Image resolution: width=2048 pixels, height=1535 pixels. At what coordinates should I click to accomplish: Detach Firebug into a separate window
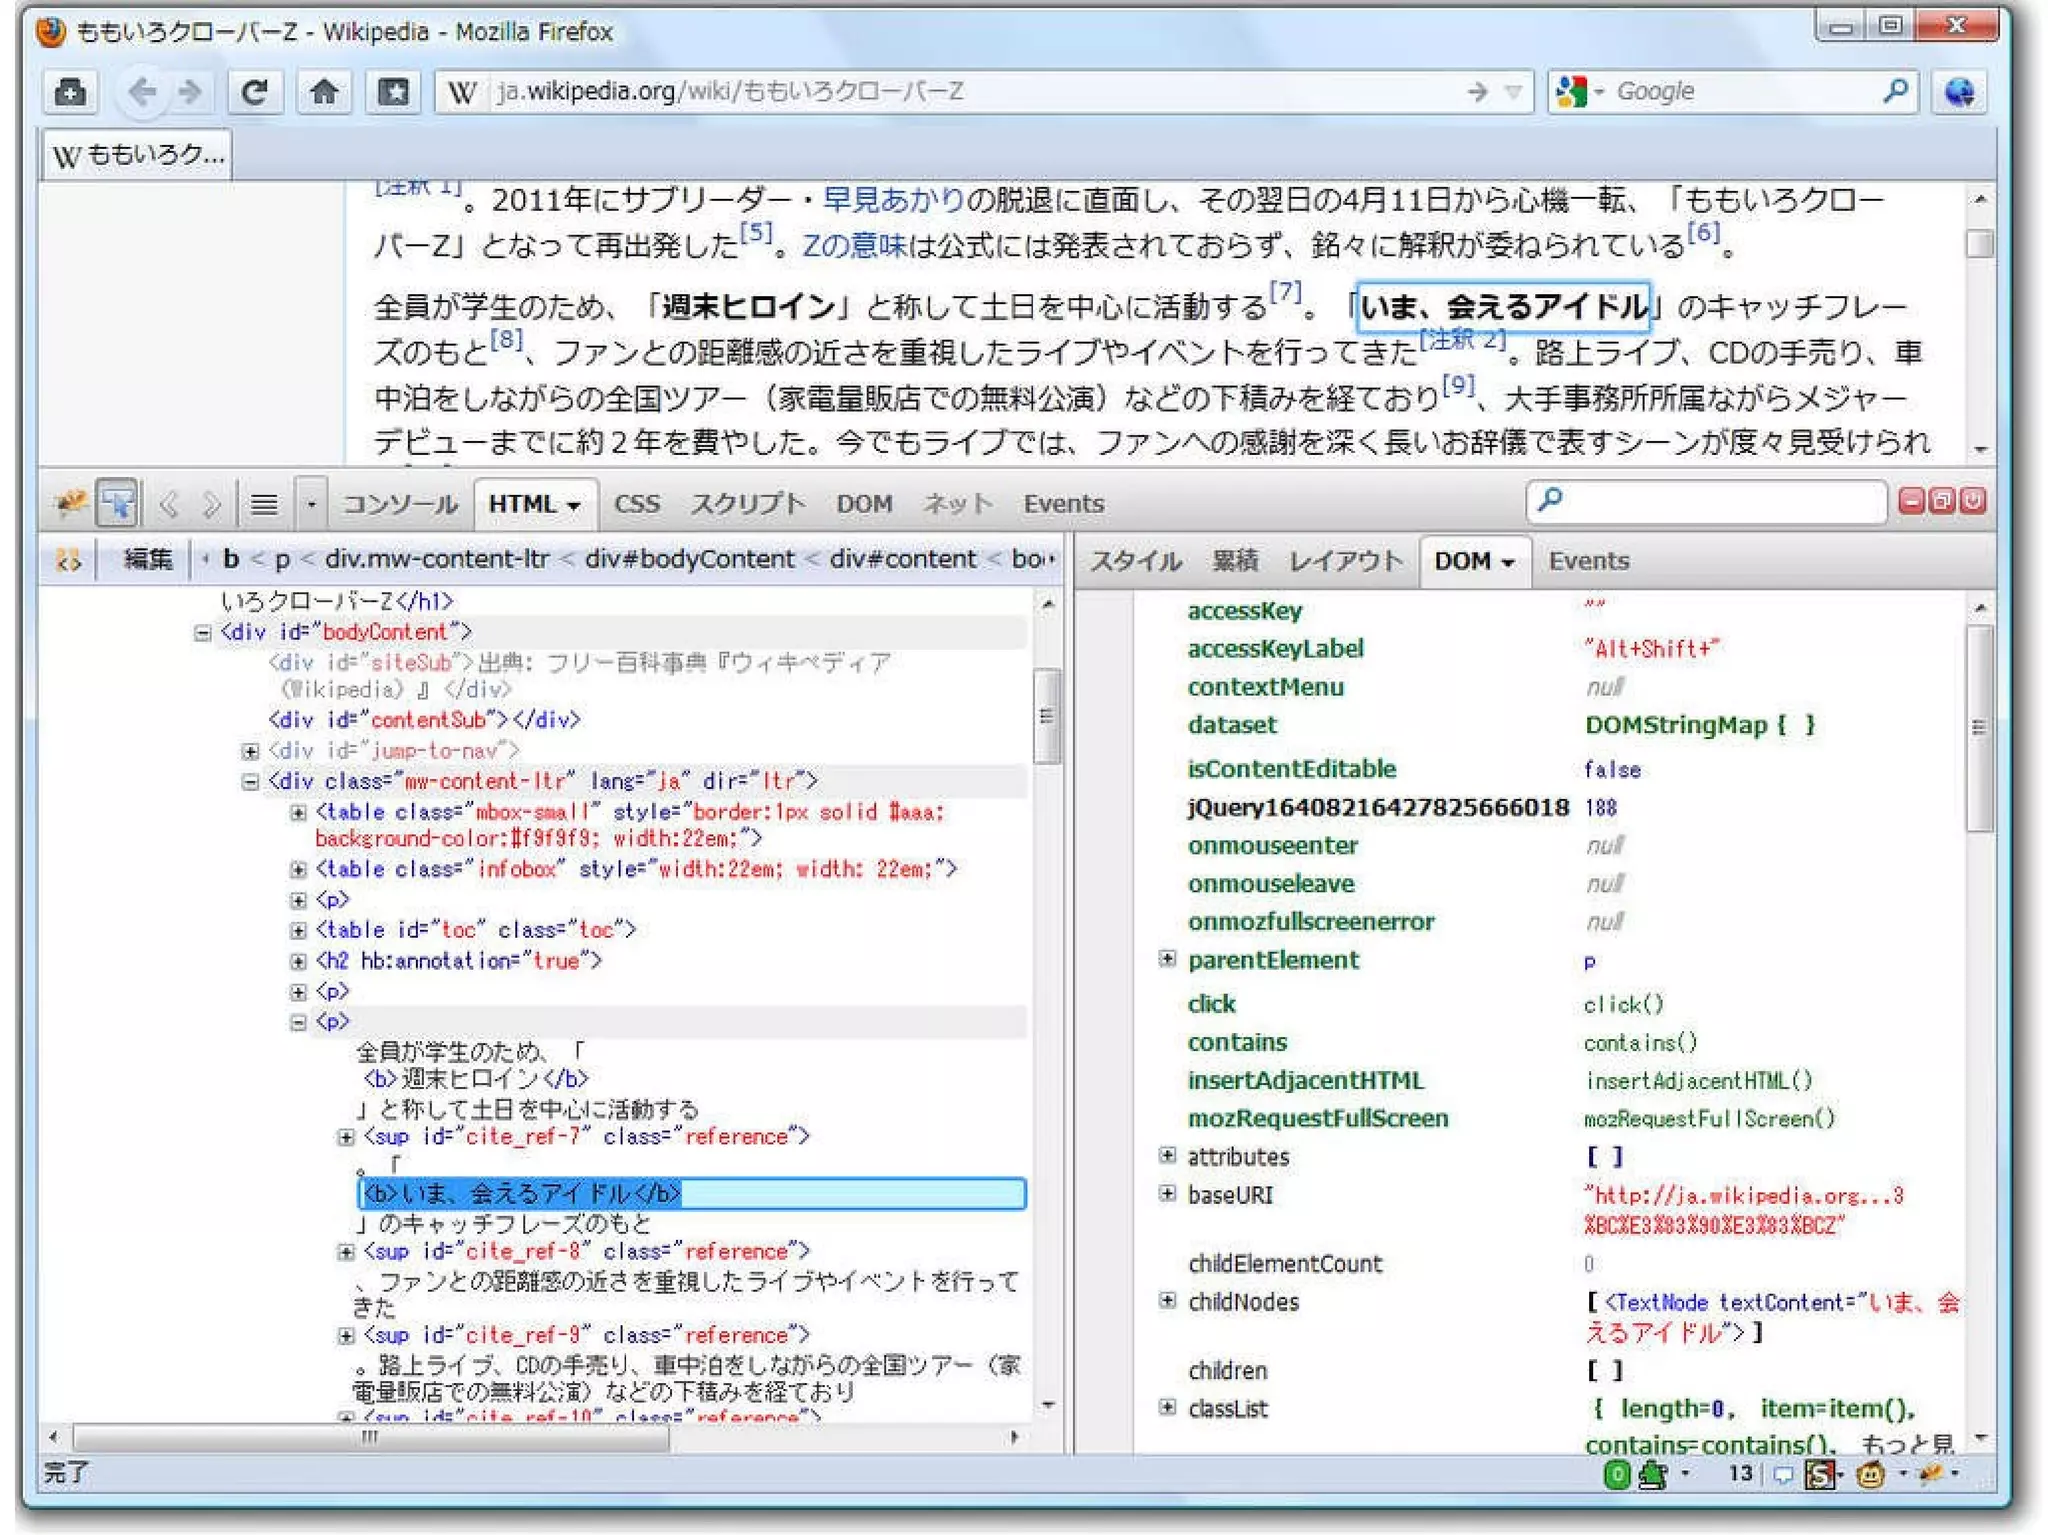tap(1941, 501)
